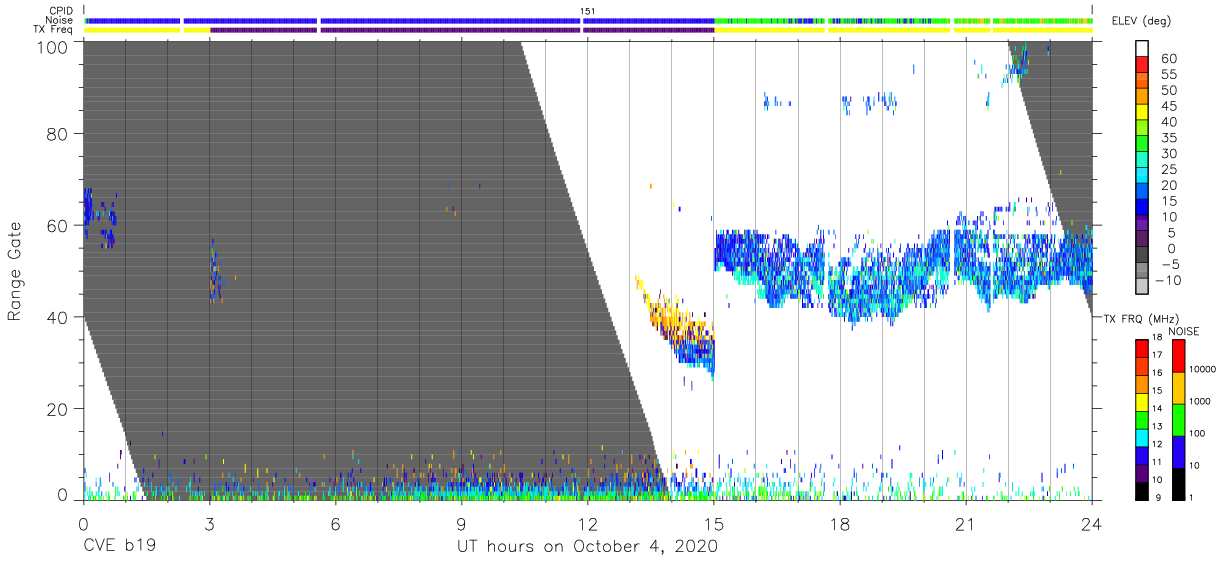Click the ELEV colorbar label '55'
Screen dimensions: 1228x567
(1169, 74)
